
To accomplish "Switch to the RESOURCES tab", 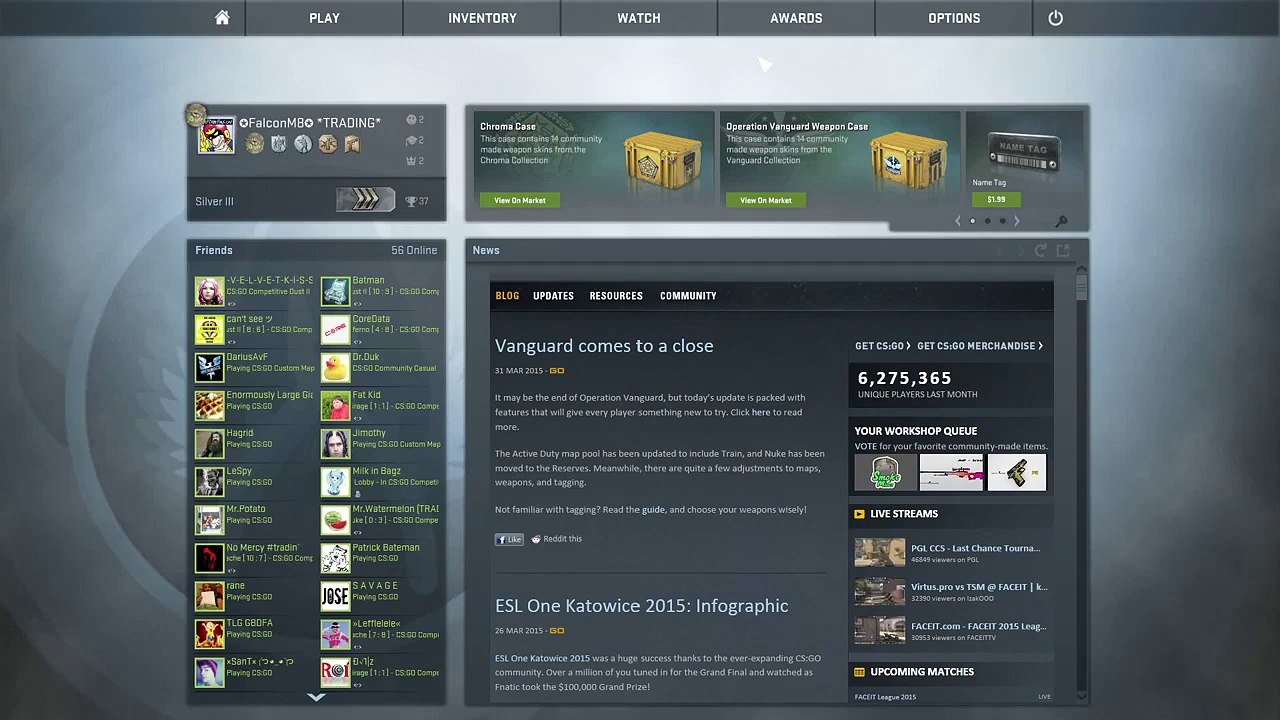I will pyautogui.click(x=616, y=296).
